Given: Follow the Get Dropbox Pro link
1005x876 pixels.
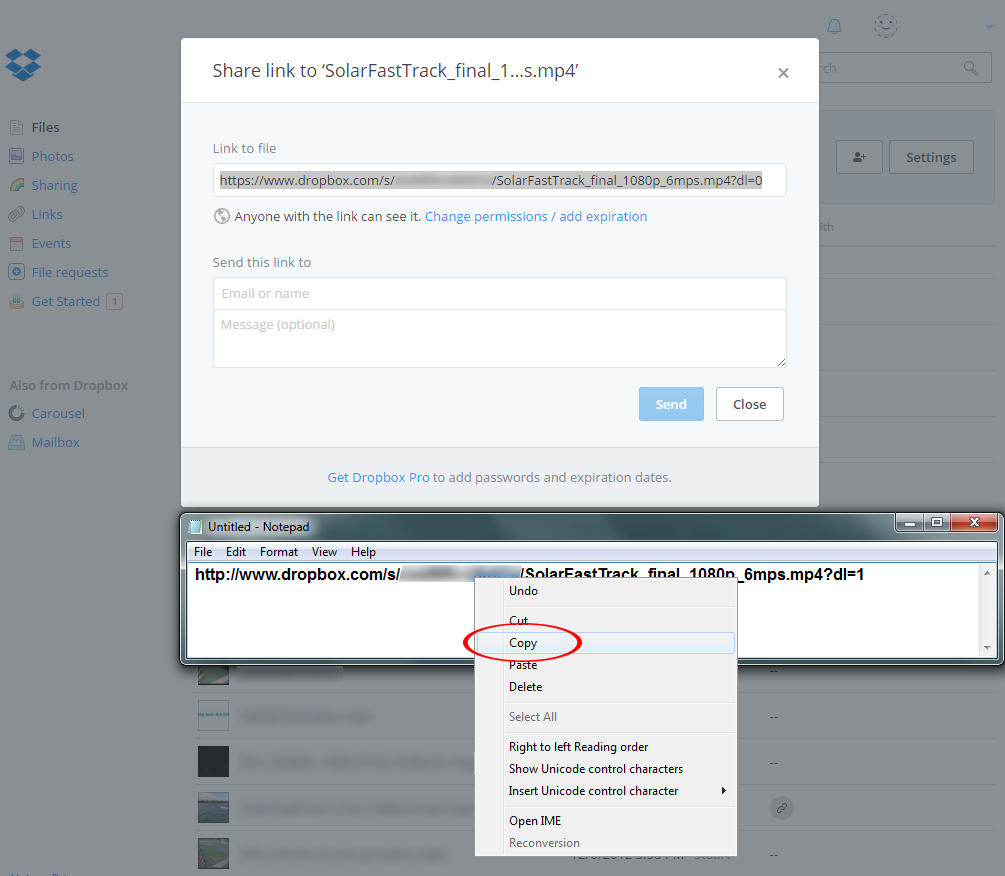Looking at the screenshot, I should click(378, 477).
